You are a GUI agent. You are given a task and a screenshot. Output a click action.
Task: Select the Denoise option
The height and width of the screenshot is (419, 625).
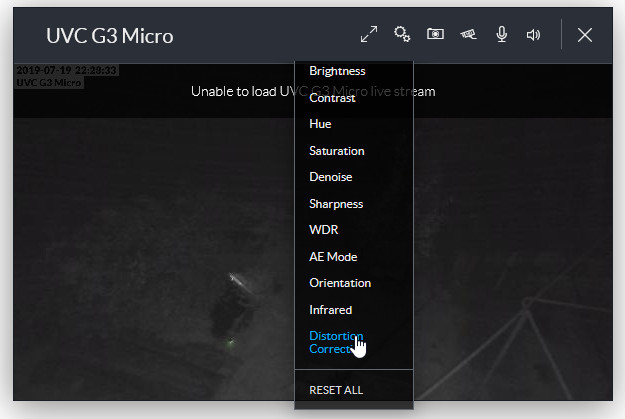[331, 177]
